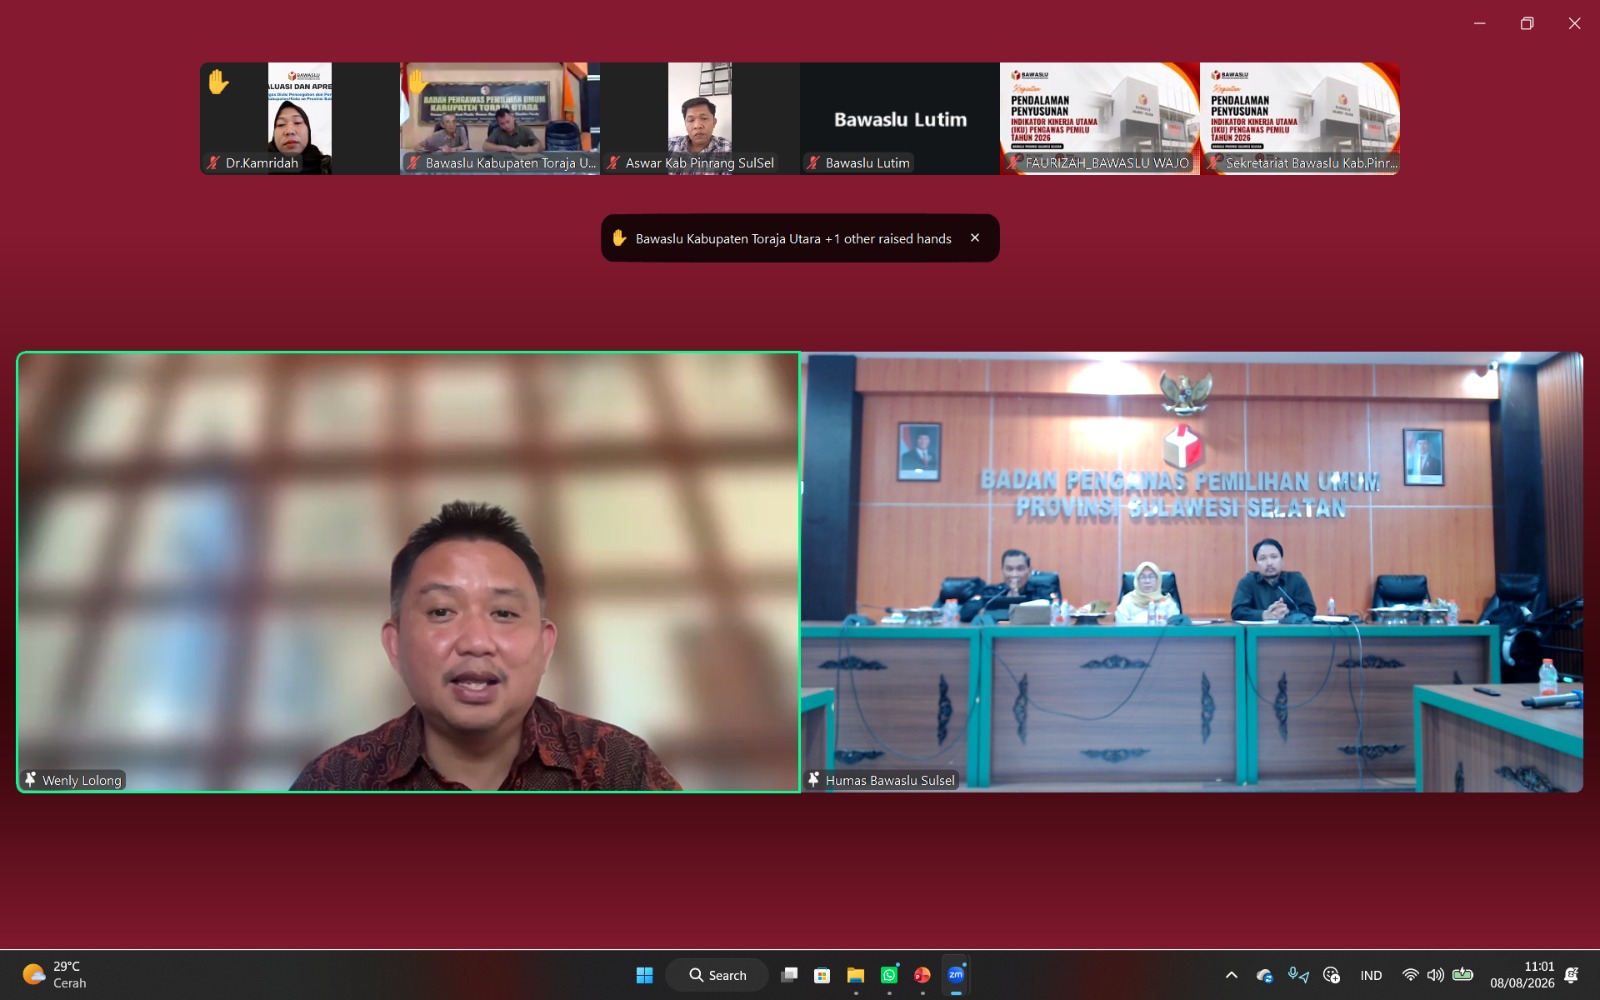Screen dimensions: 1600x1000
Task: Click the muted mic icon beside Sekretariat Bawaslu Kab.Pinr
Action: click(x=1213, y=163)
